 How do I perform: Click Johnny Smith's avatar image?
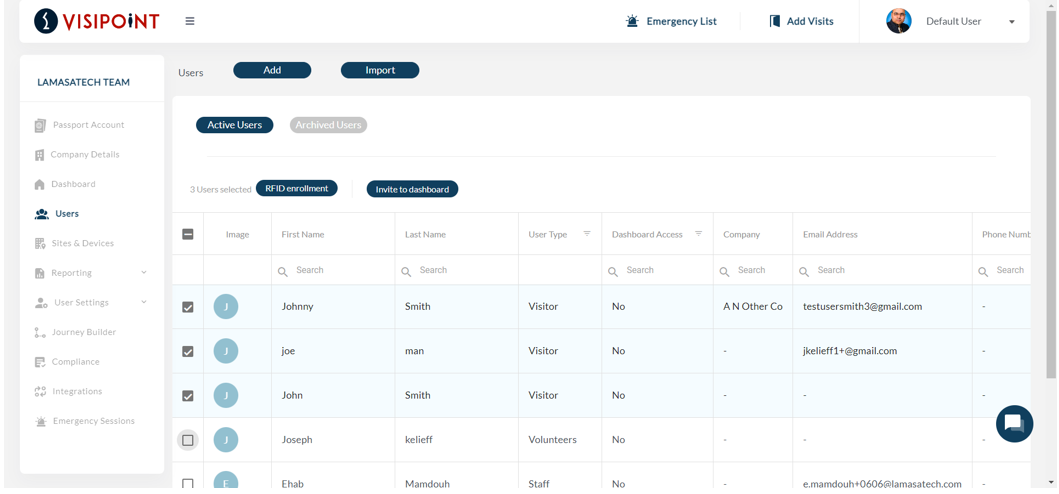click(x=226, y=307)
